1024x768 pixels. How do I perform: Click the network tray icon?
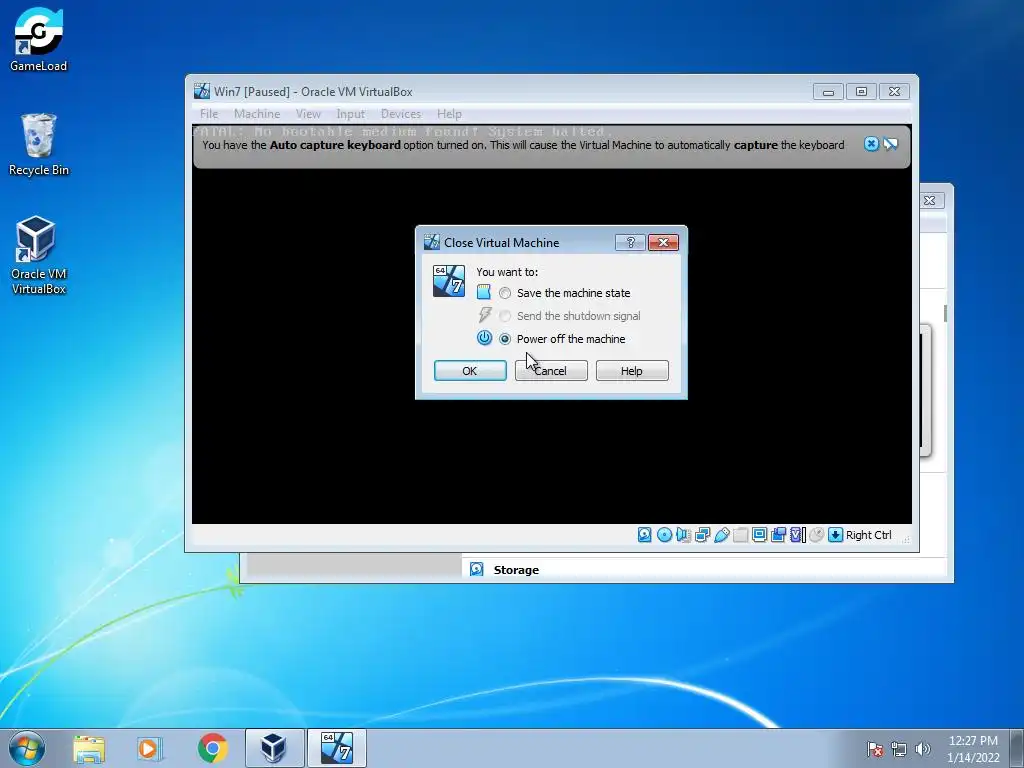pyautogui.click(x=899, y=749)
